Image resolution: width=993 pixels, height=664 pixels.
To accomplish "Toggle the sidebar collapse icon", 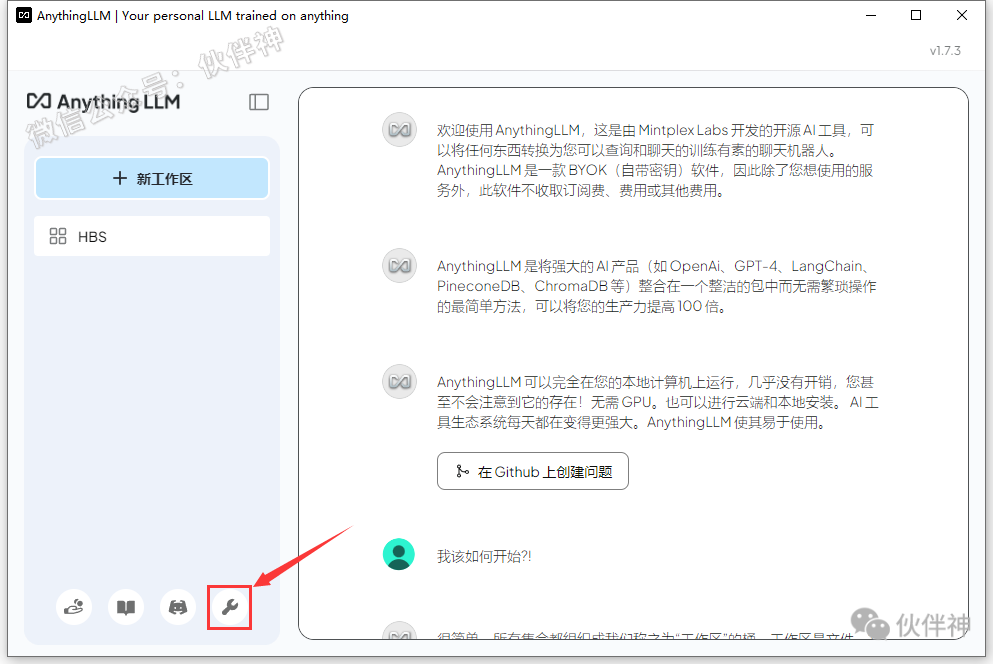I will pos(259,102).
